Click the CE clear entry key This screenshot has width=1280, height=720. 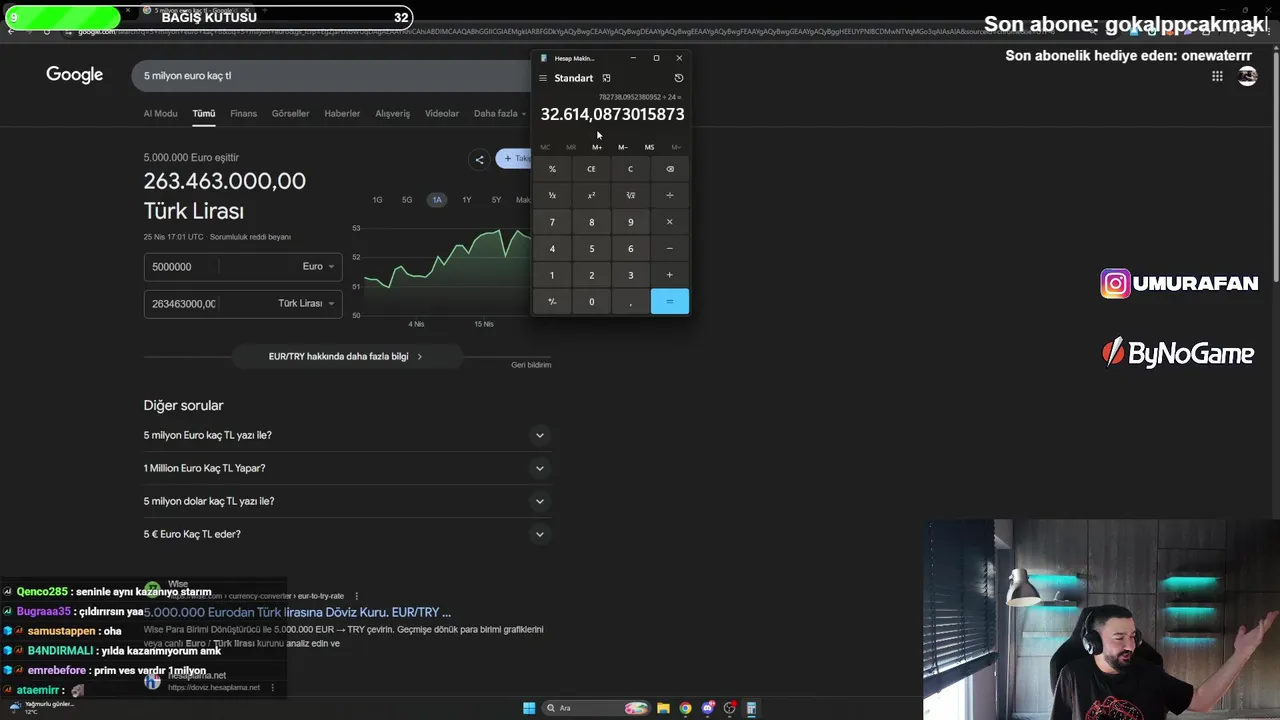(x=591, y=169)
